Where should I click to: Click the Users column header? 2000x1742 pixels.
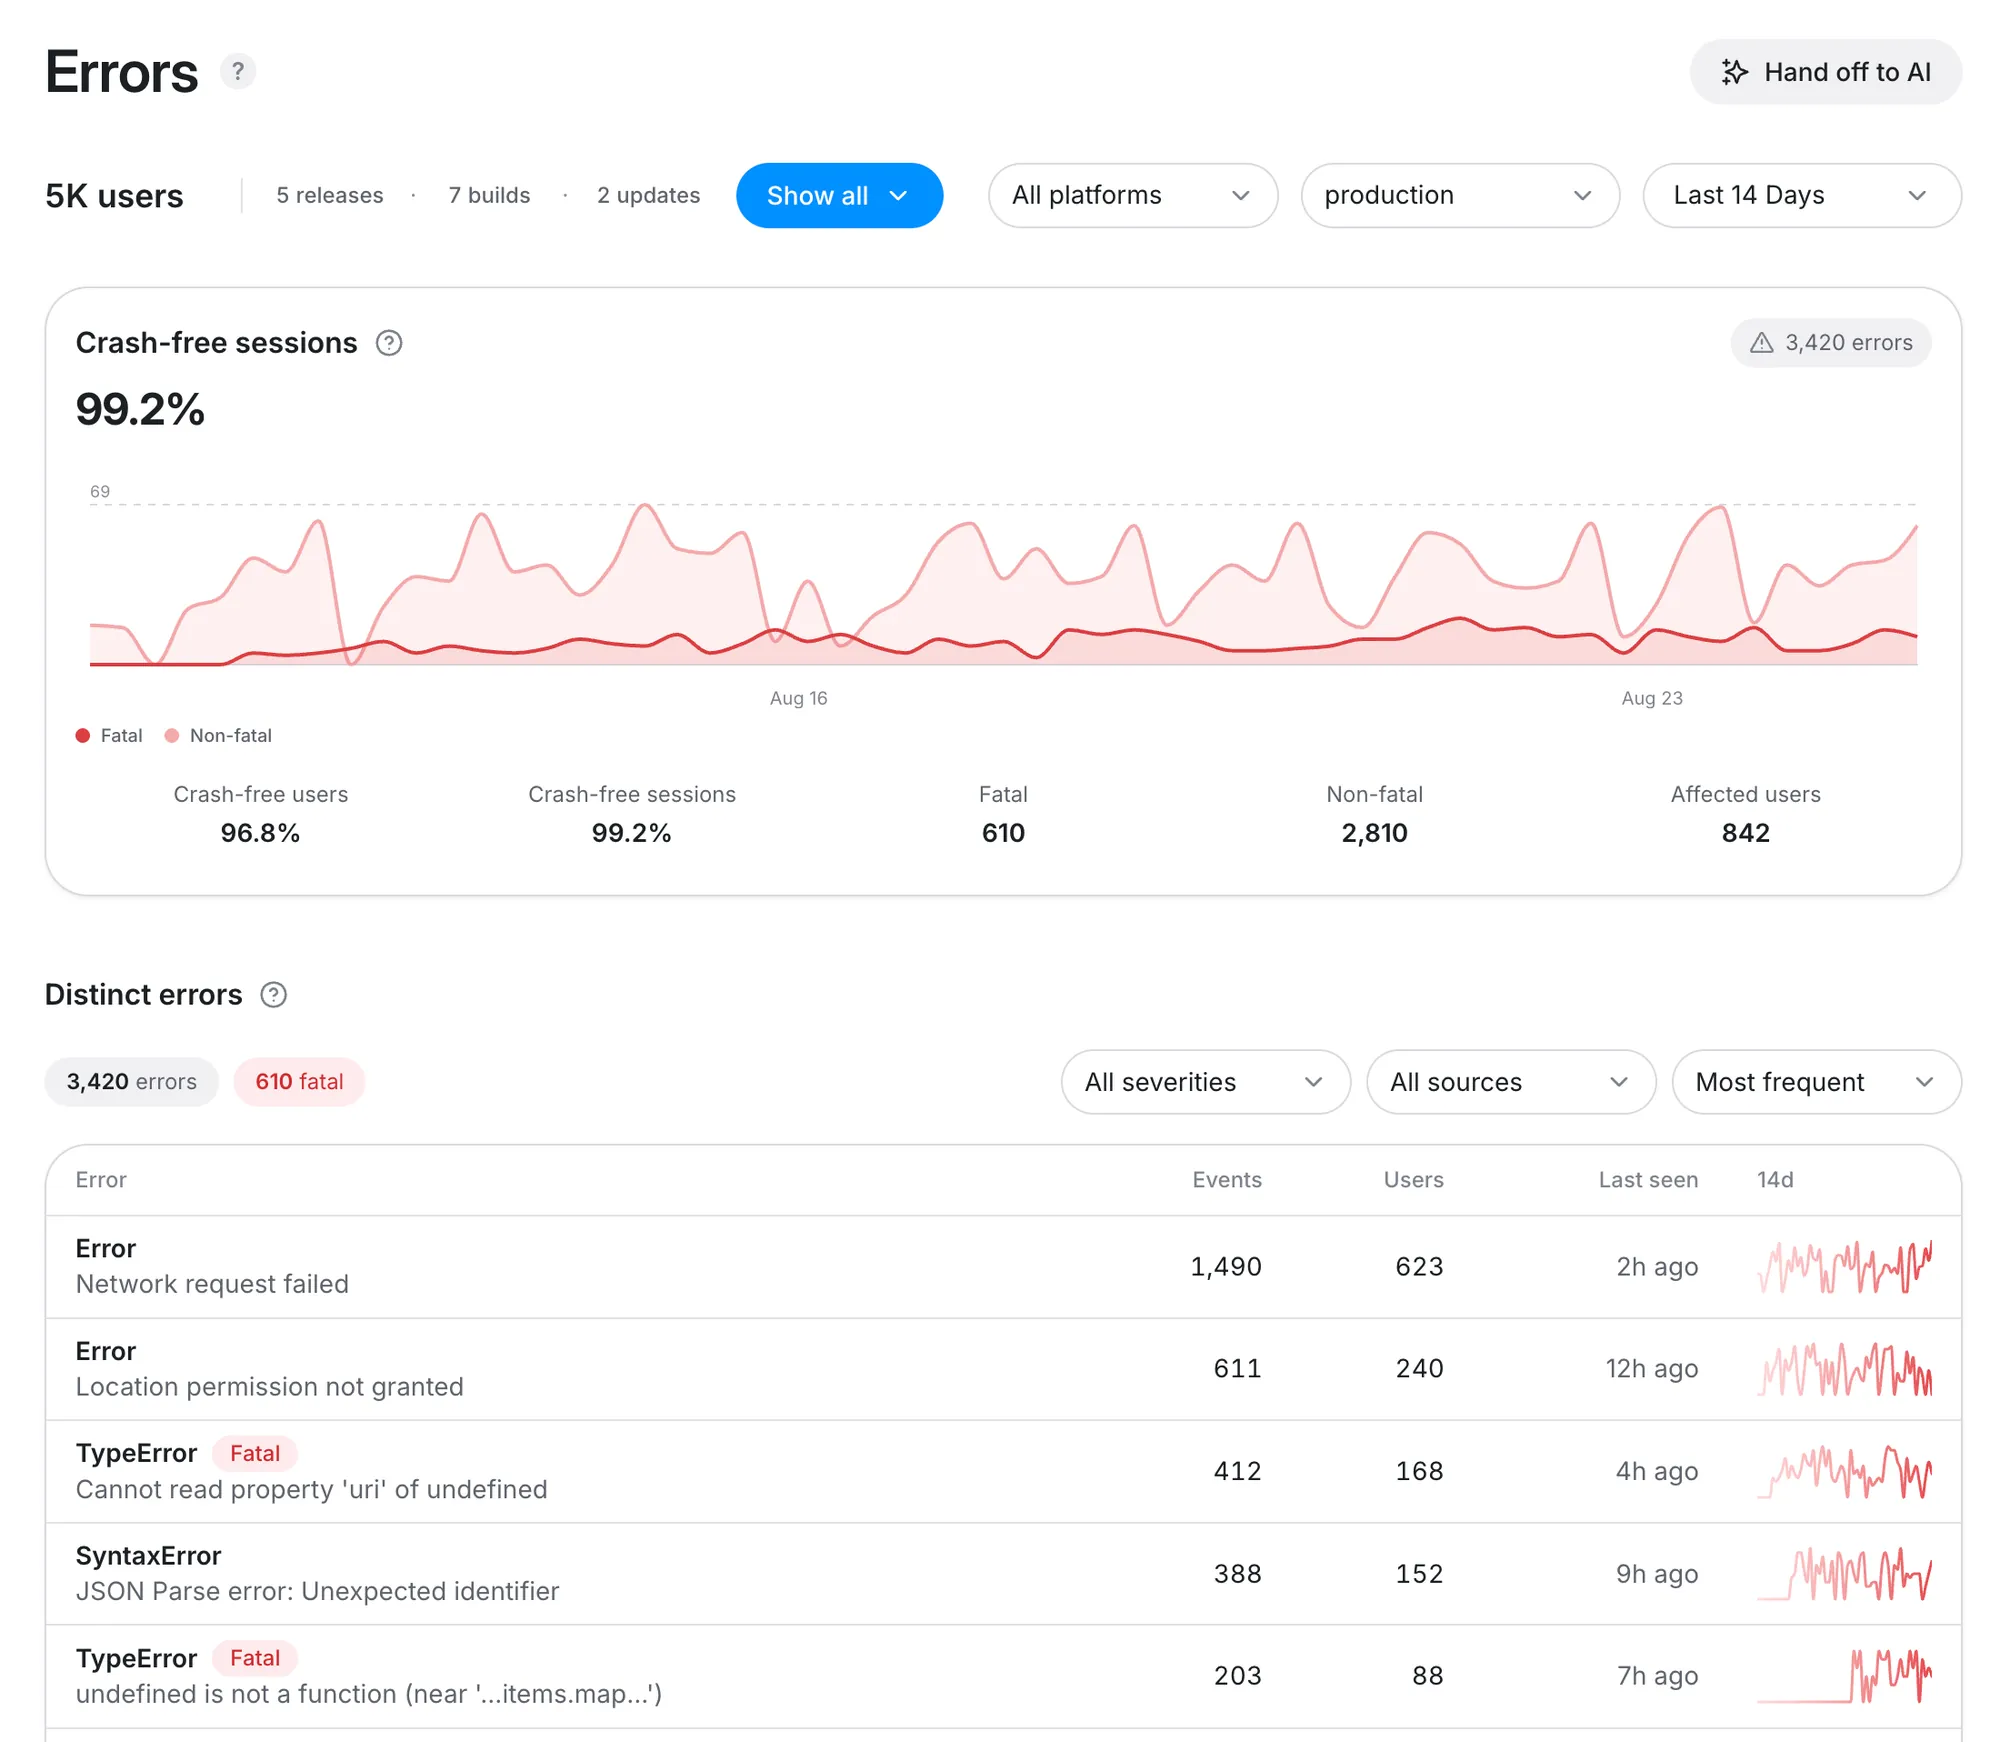[1413, 1180]
